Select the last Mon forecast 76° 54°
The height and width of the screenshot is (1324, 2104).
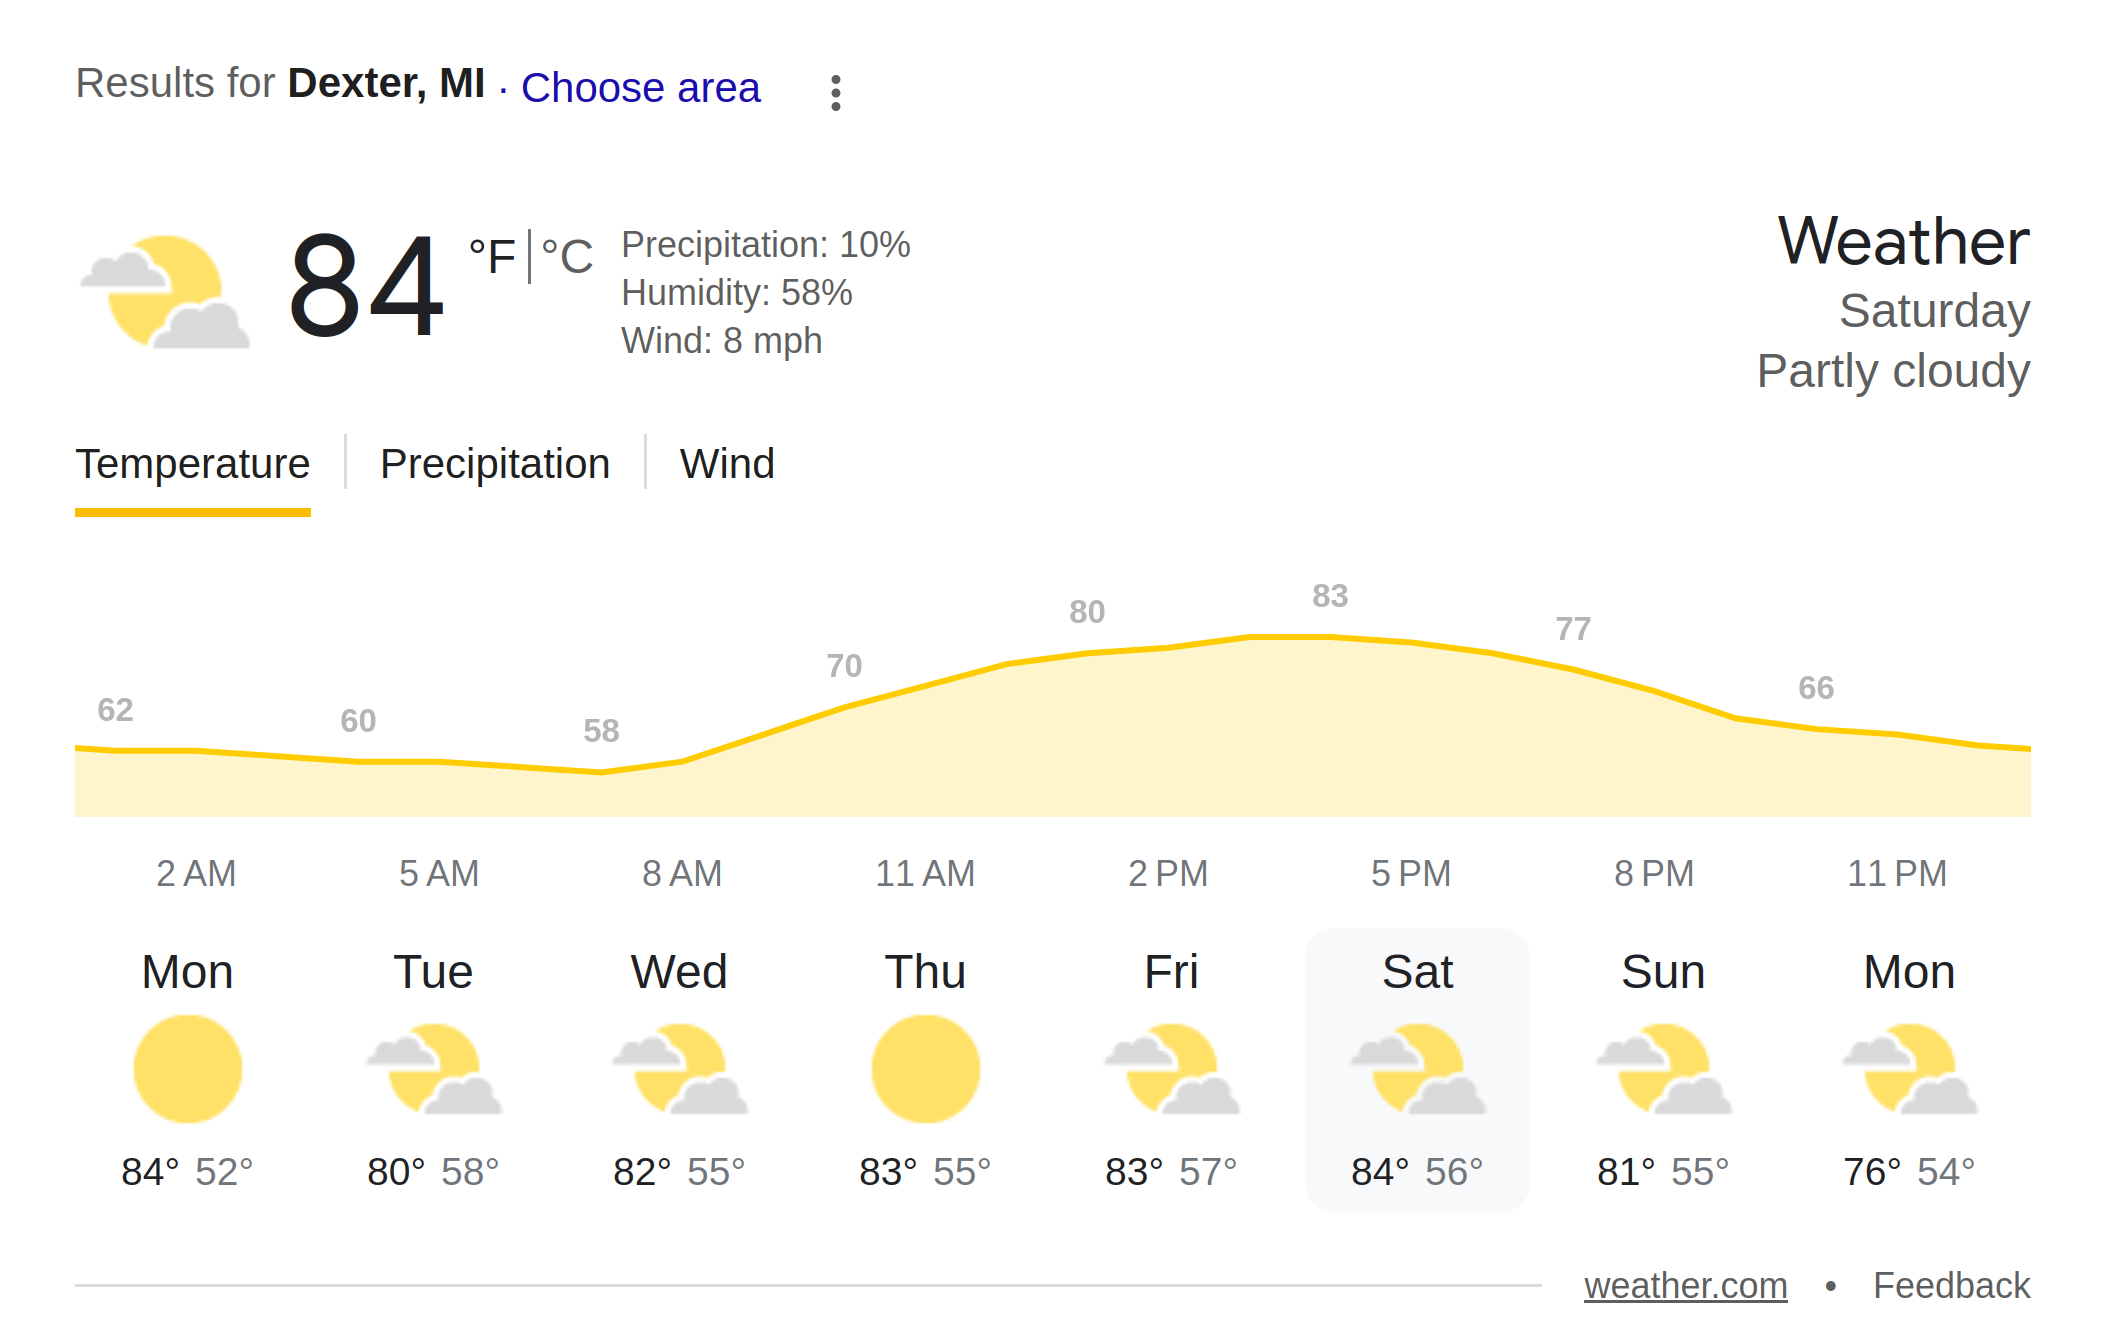[x=1909, y=1070]
